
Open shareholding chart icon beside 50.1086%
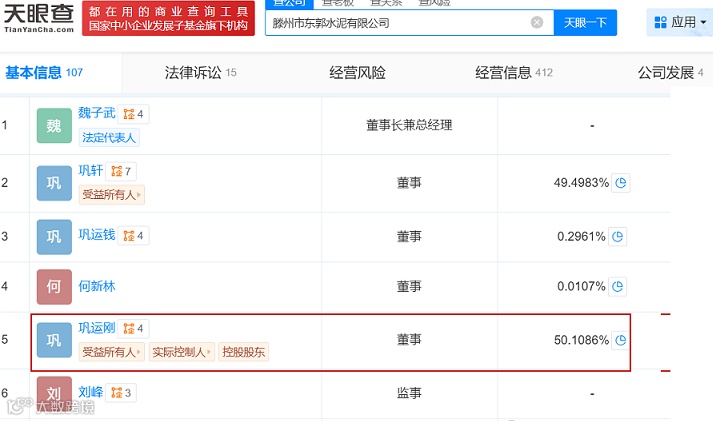pos(621,340)
